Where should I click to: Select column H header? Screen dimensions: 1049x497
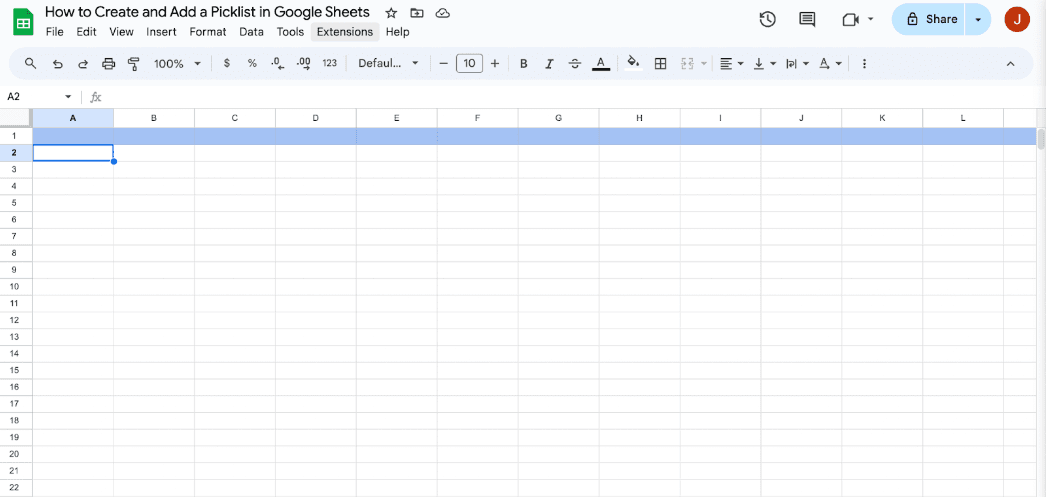640,118
